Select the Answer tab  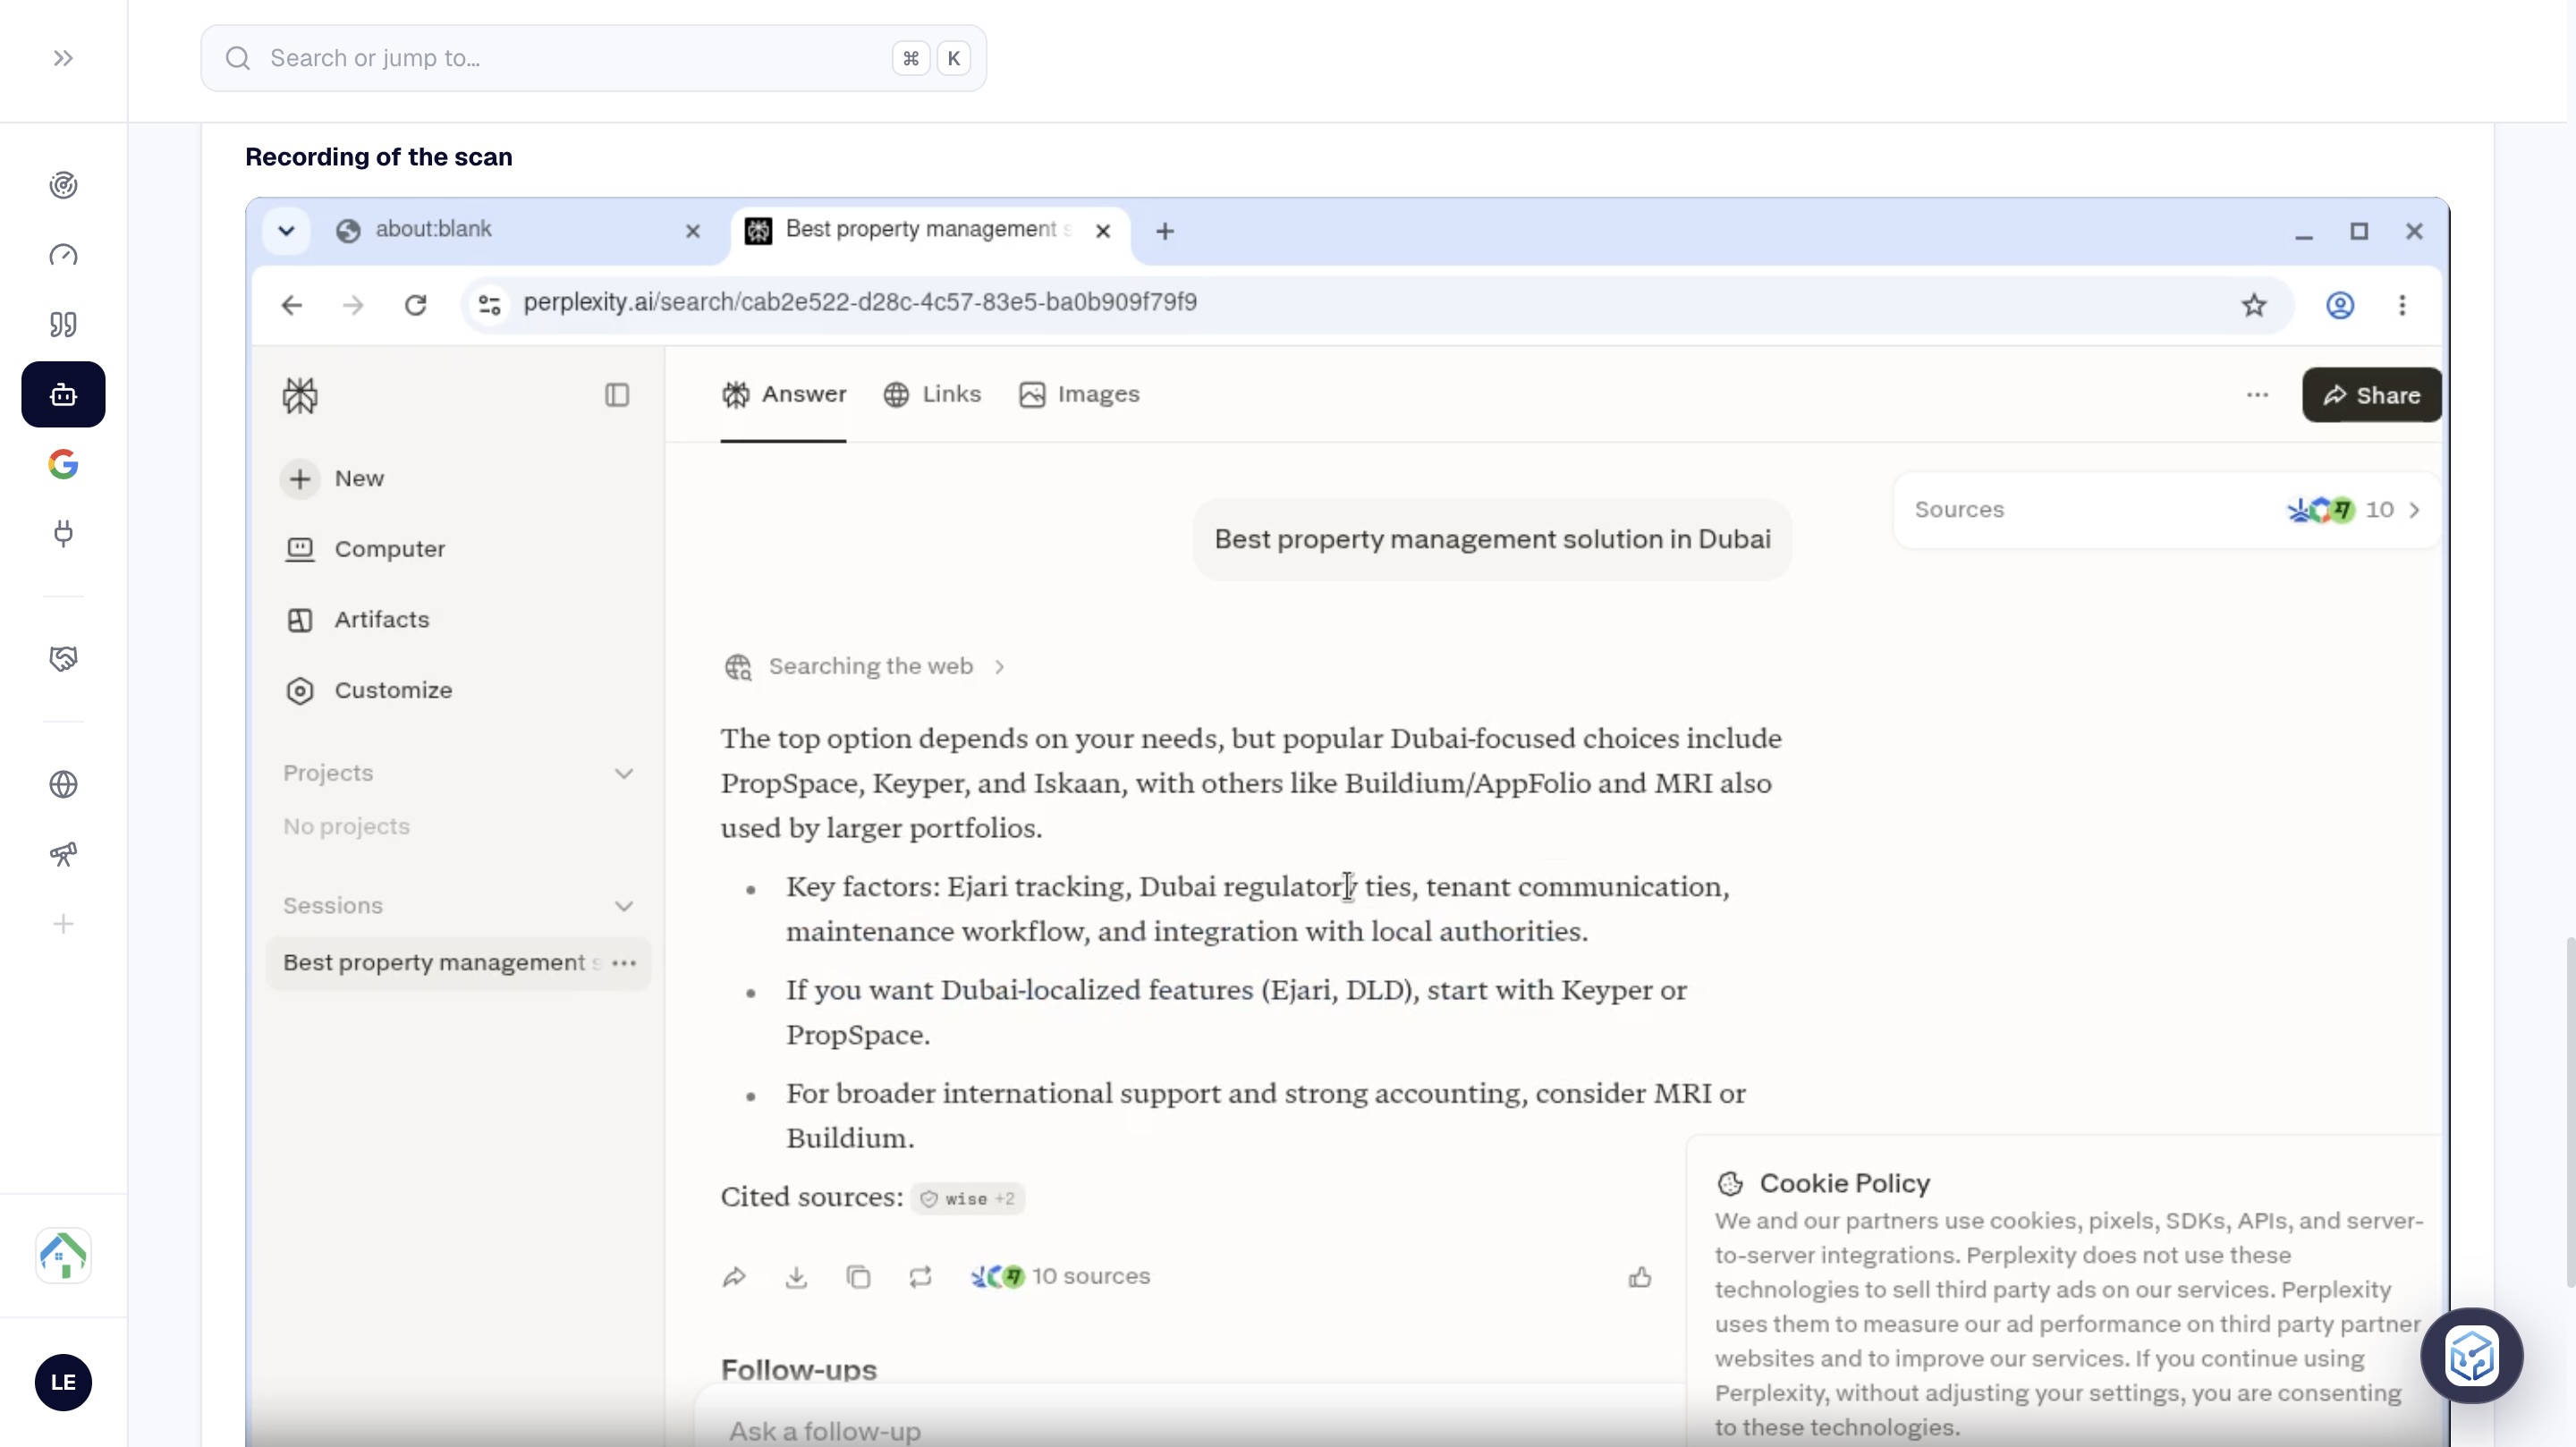tap(784, 394)
